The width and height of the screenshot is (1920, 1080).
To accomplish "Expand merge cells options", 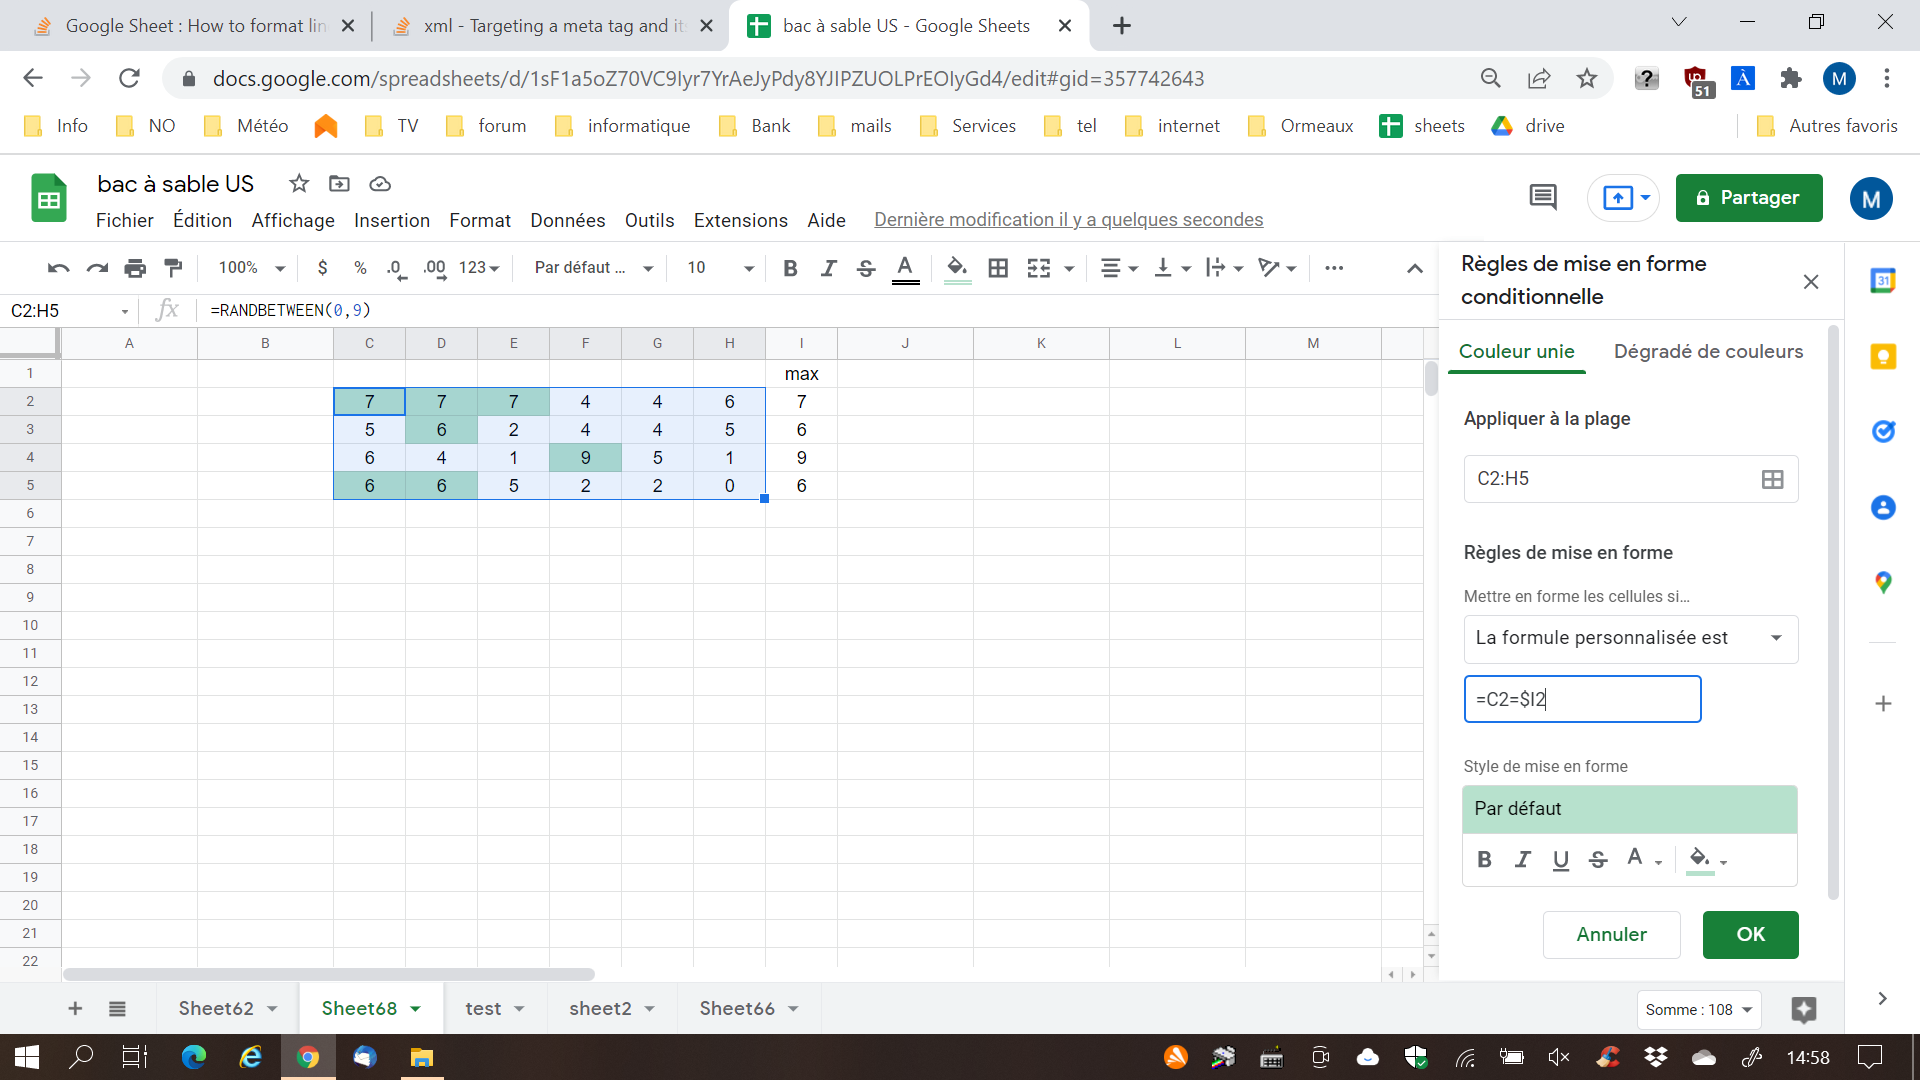I will (x=1069, y=268).
